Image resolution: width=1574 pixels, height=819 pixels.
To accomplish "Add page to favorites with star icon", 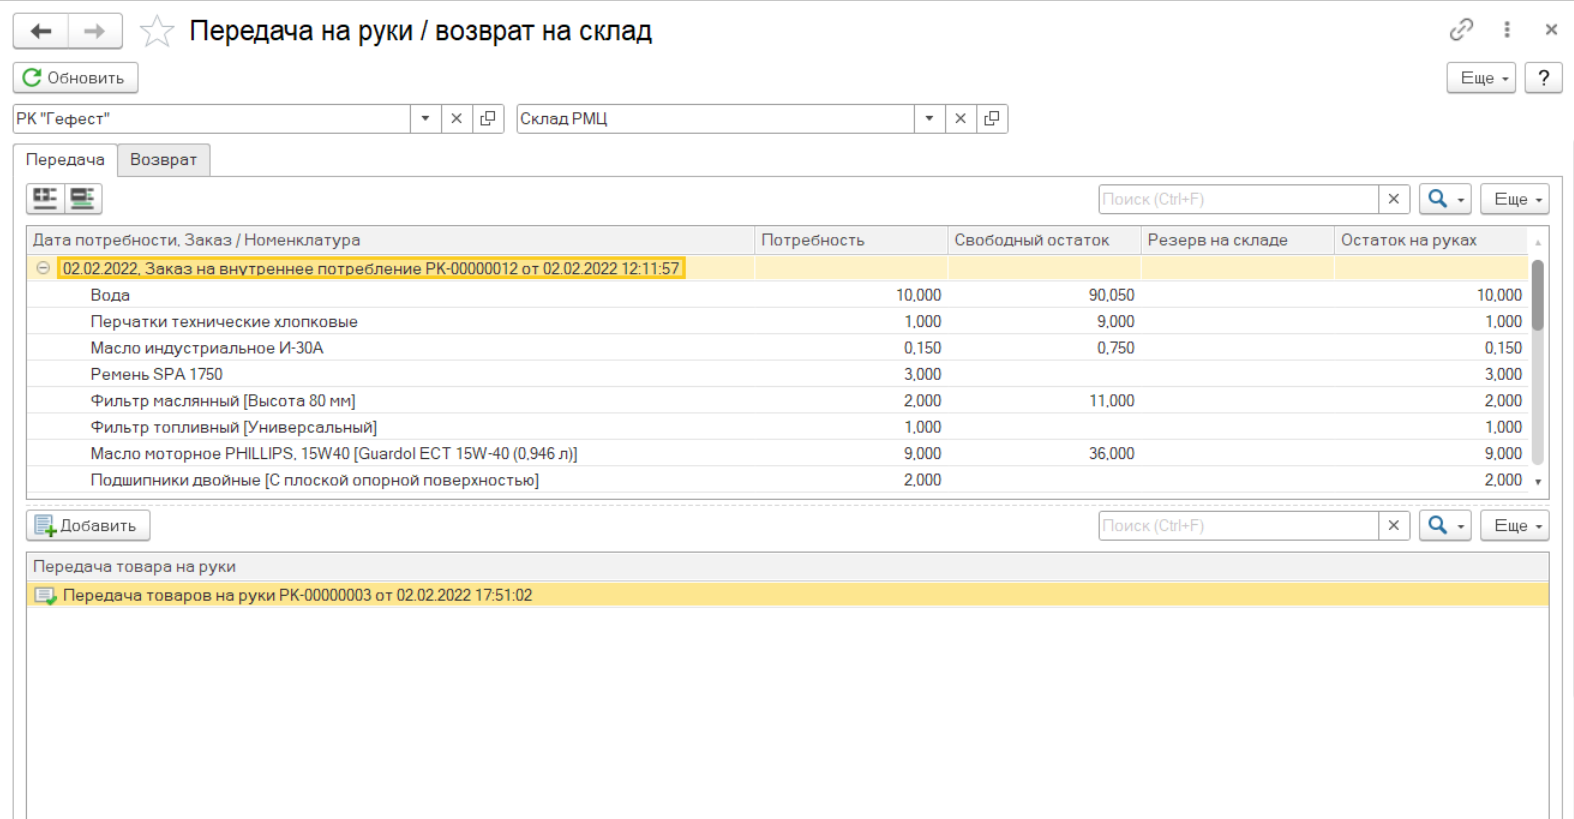I will (x=156, y=32).
